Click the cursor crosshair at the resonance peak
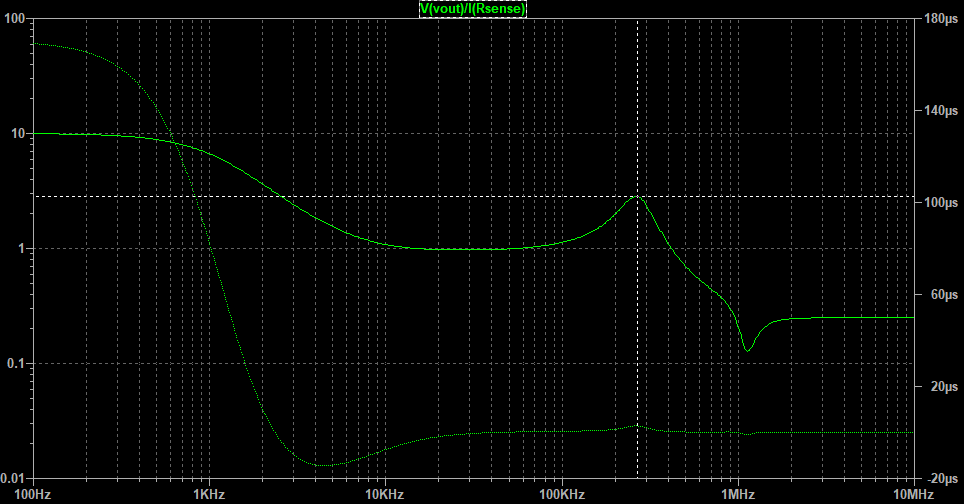The height and width of the screenshot is (504, 964). pyautogui.click(x=638, y=197)
